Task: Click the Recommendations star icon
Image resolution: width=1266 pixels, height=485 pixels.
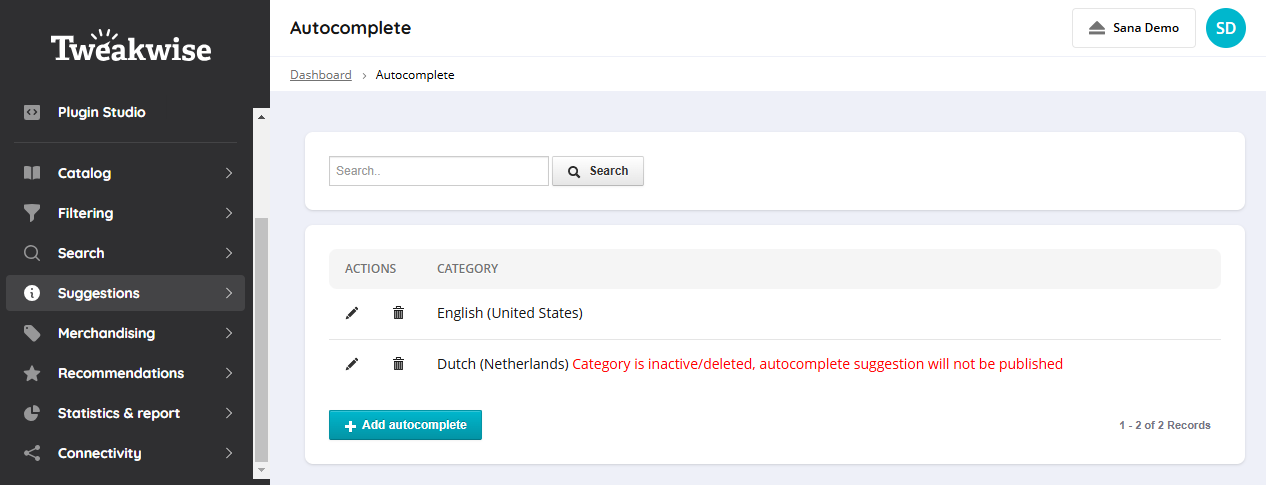Action: pos(32,373)
